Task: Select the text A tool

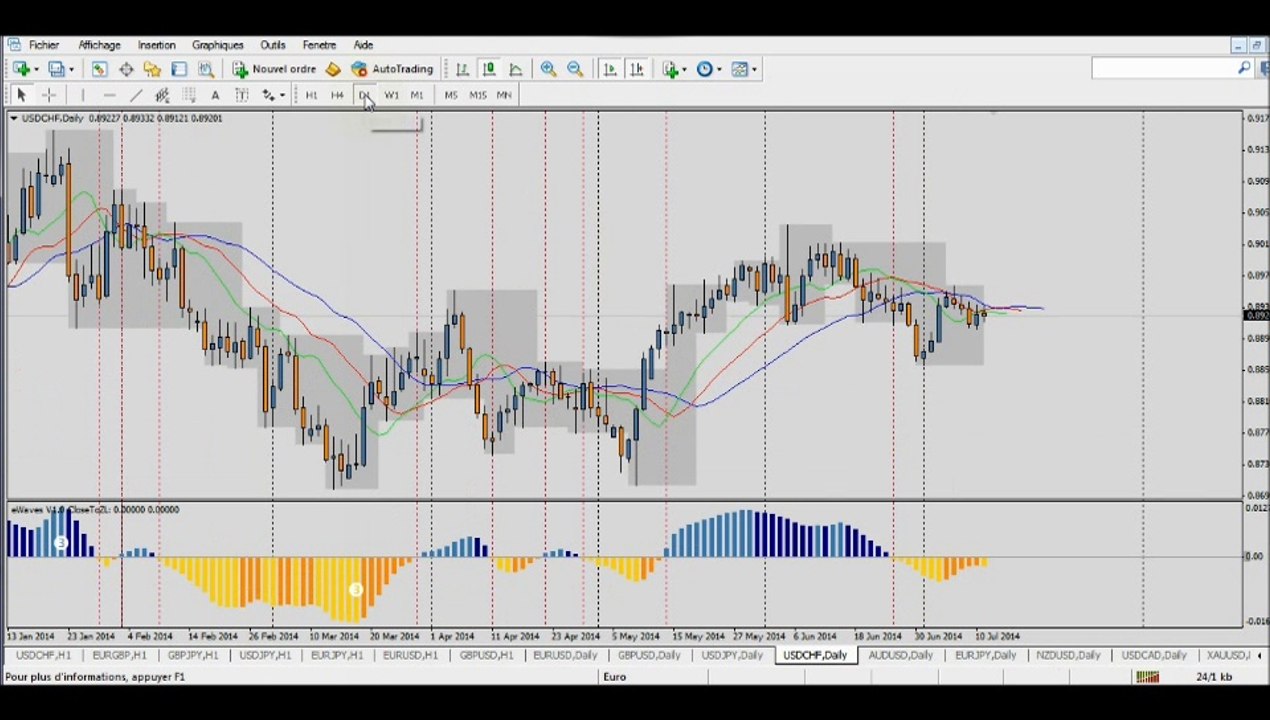Action: pyautogui.click(x=215, y=95)
